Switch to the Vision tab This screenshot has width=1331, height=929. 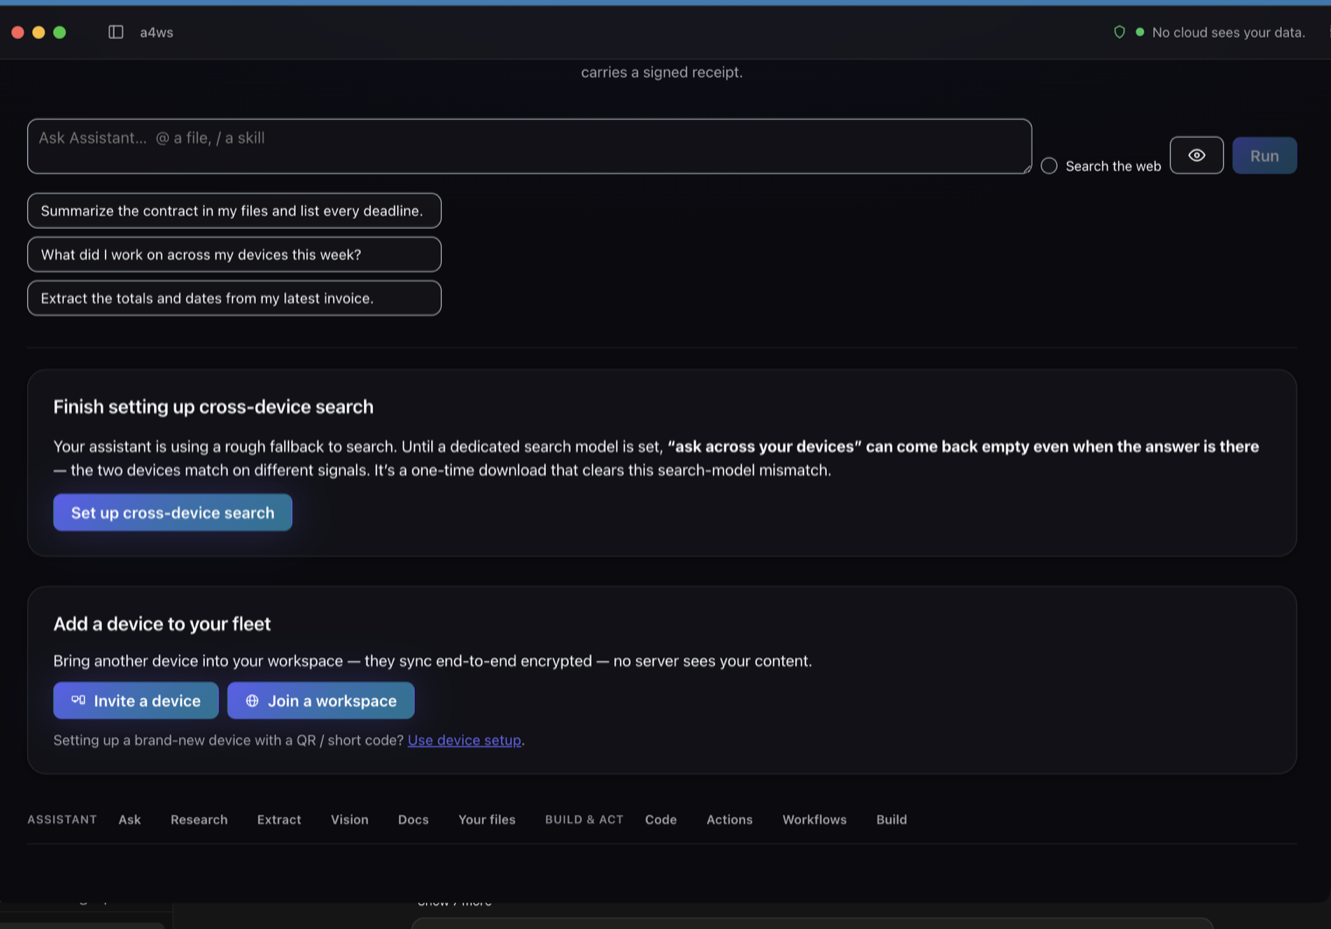(x=350, y=819)
